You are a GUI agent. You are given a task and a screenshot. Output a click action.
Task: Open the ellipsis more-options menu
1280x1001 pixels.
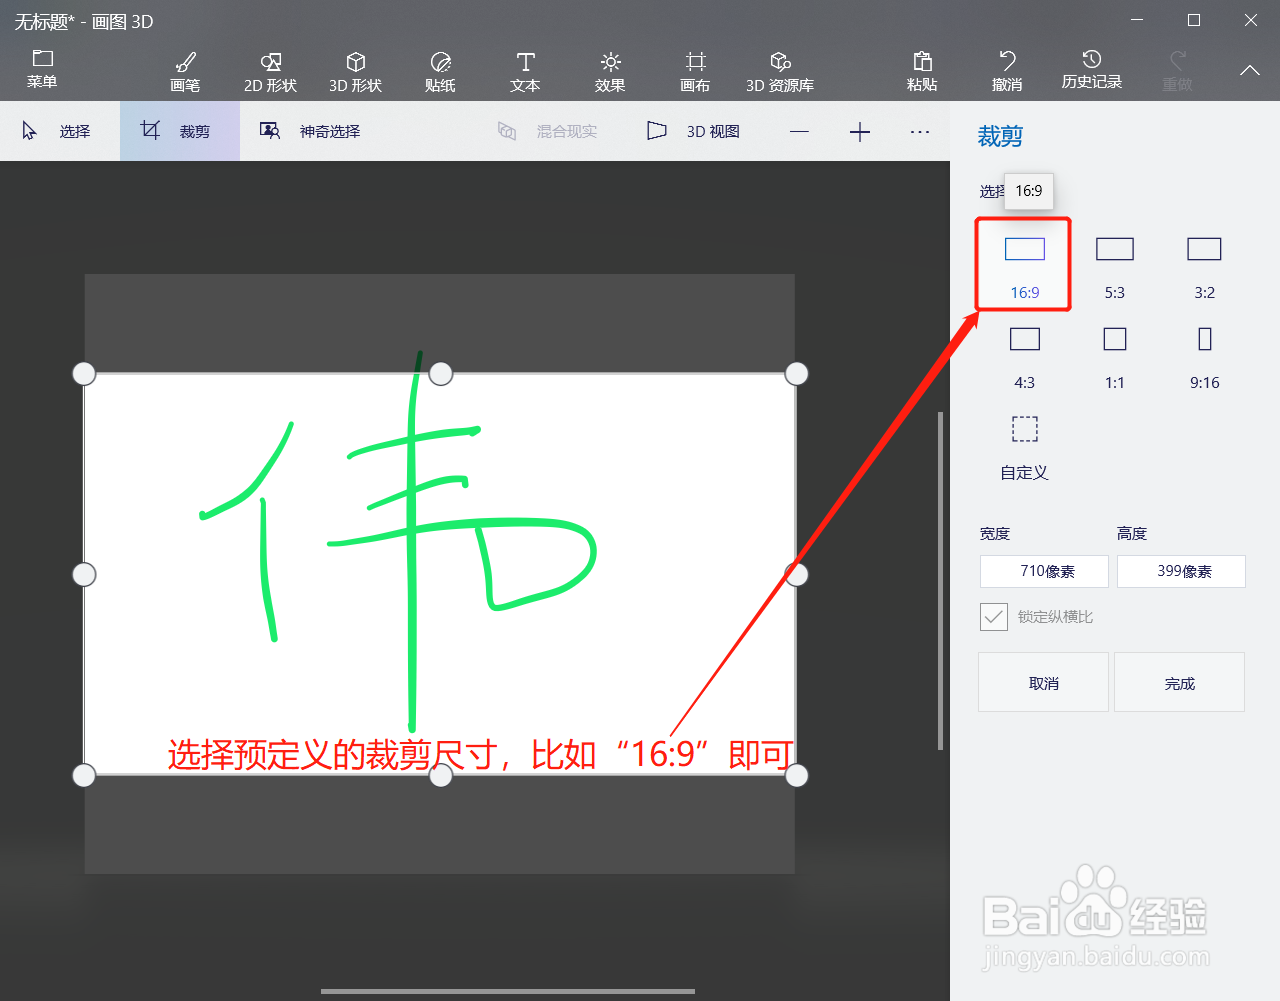pos(919,131)
